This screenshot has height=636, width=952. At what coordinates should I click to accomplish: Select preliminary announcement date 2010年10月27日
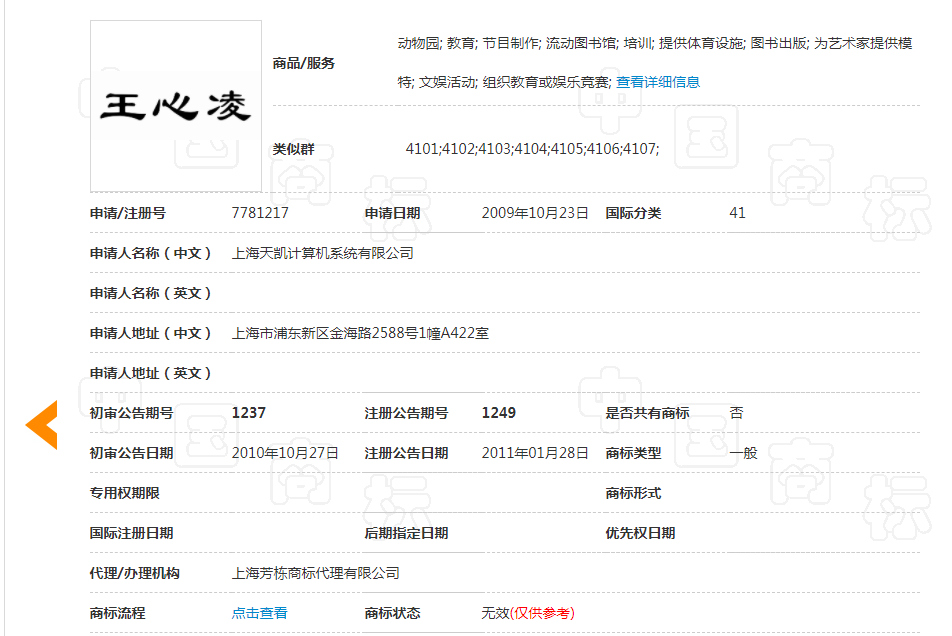coord(285,453)
